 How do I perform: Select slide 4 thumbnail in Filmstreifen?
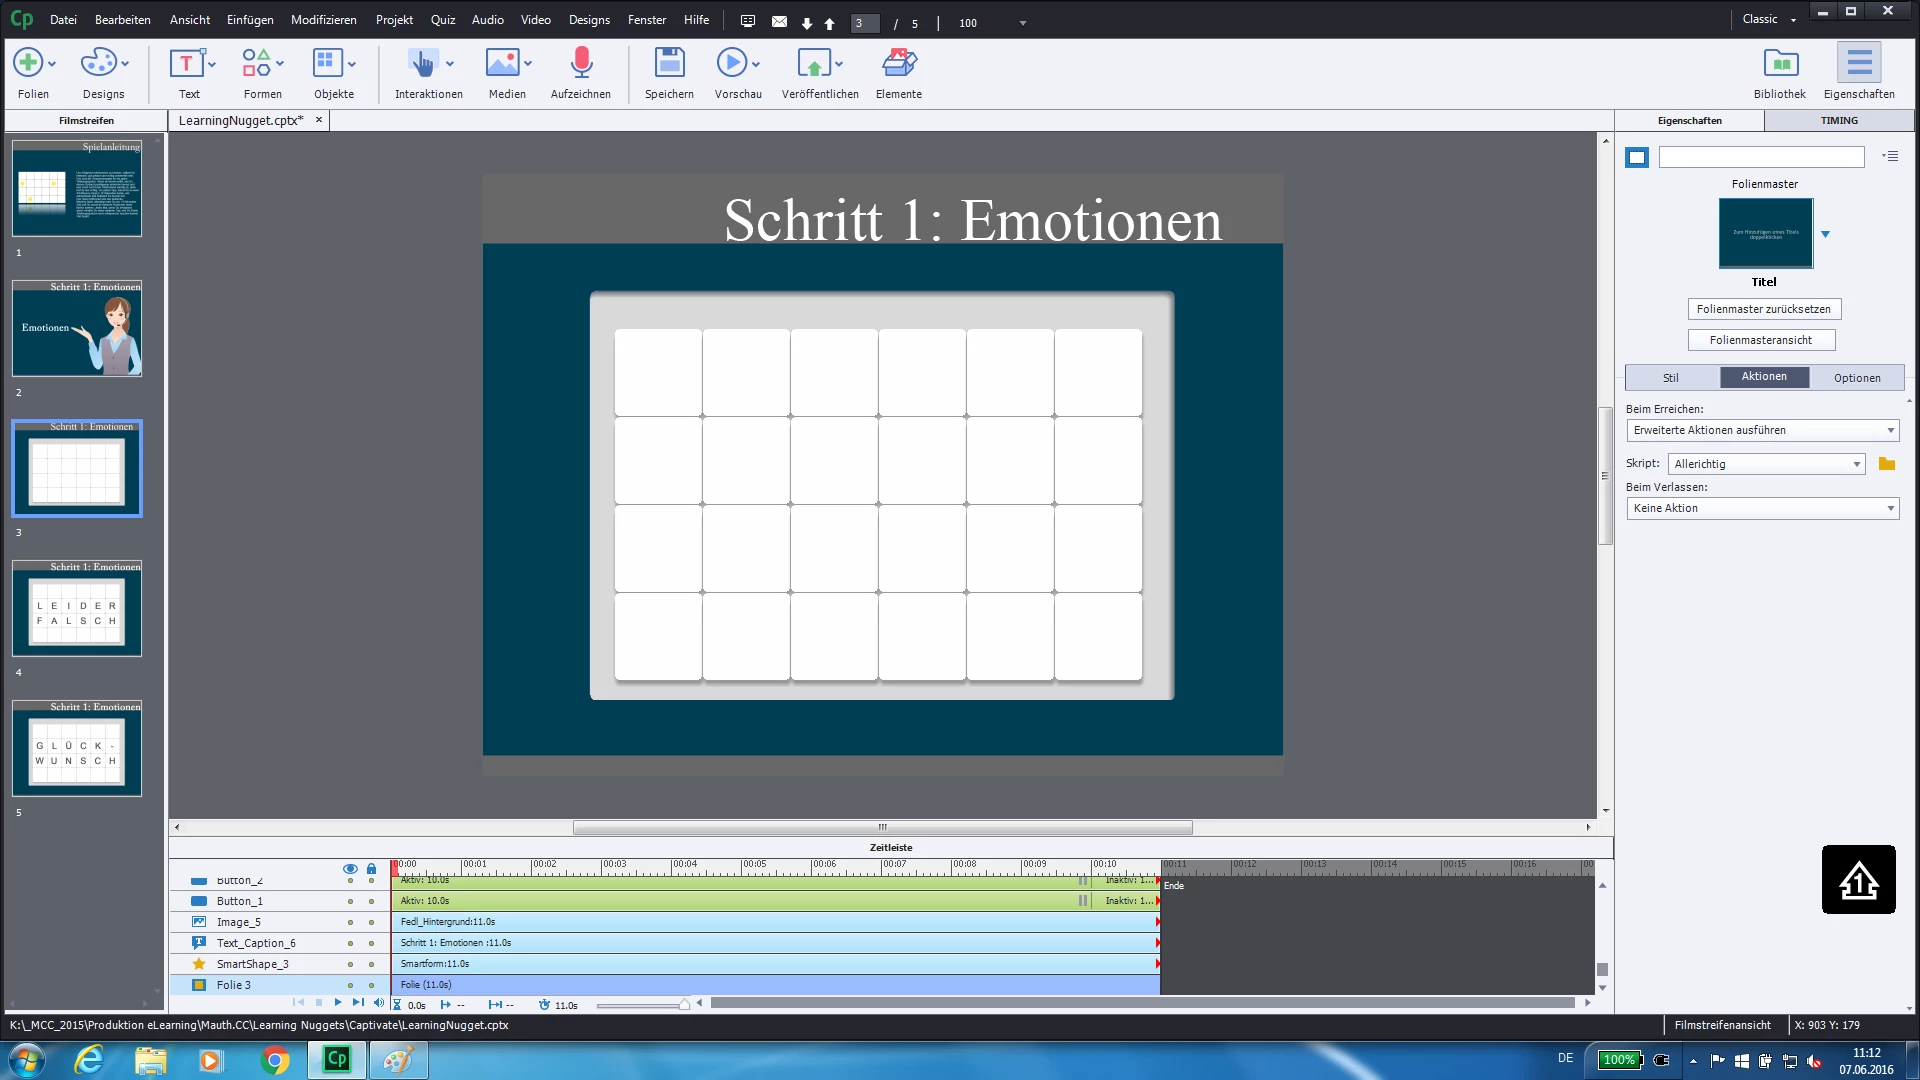77,609
